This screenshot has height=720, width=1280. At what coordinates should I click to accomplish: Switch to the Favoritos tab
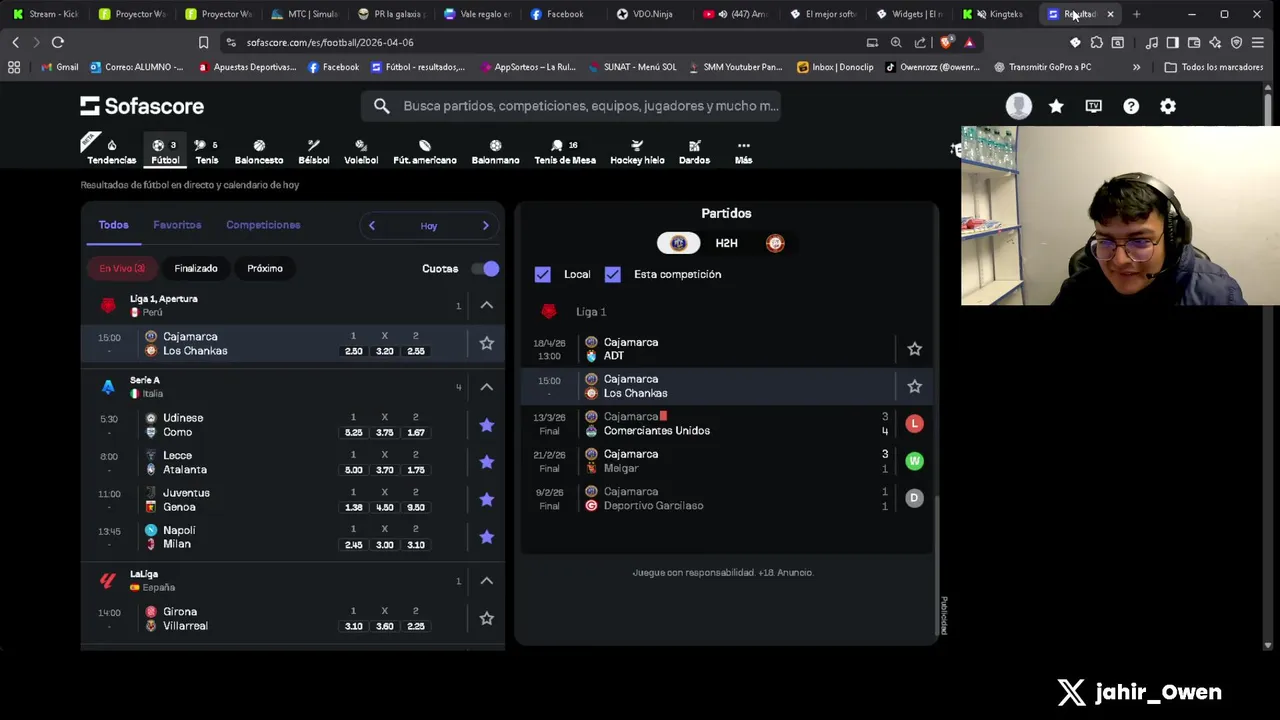click(x=177, y=225)
